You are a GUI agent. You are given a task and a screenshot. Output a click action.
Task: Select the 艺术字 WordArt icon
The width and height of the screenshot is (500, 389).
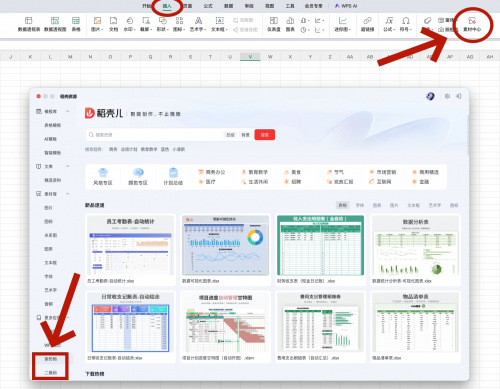198,24
